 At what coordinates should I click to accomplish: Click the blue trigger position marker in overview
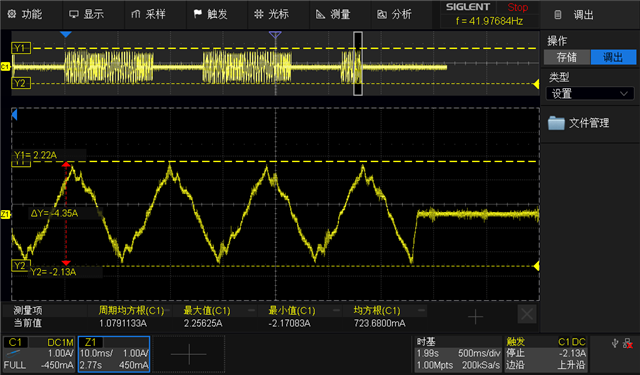point(66,35)
